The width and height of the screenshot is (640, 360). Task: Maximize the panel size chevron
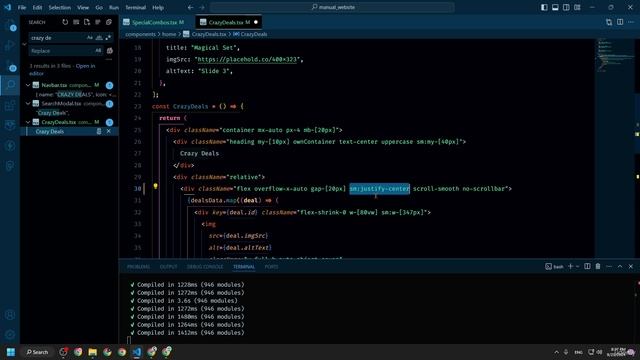620,267
